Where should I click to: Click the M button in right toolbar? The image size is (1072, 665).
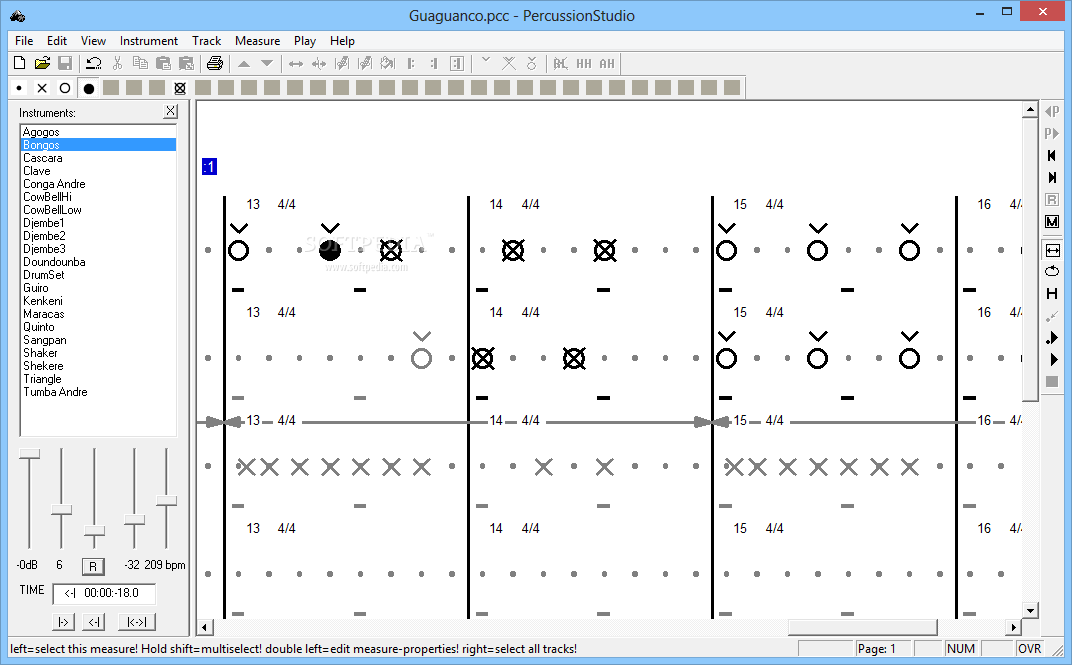tap(1052, 221)
